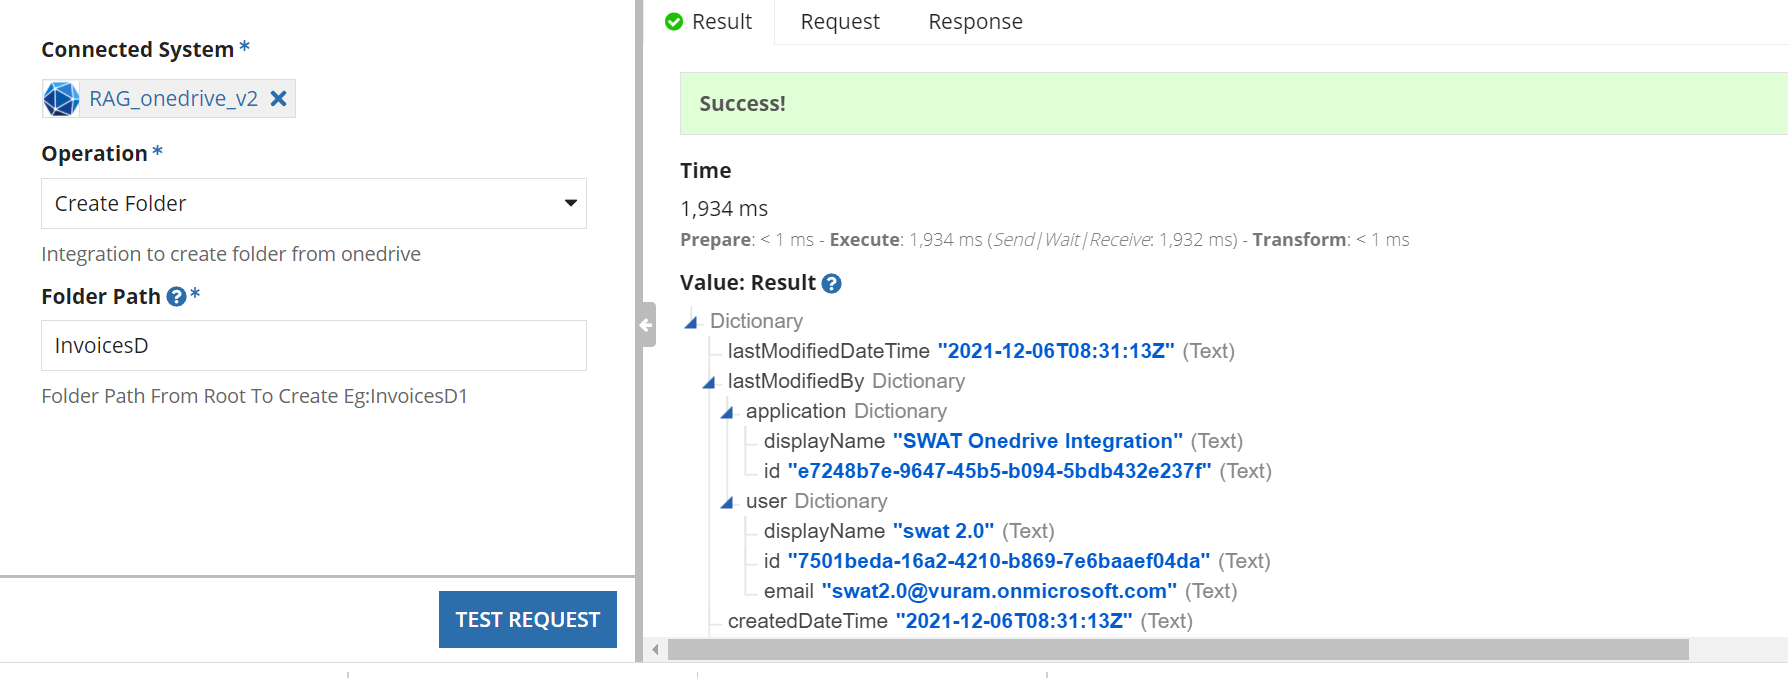Click the Prepare/Execute/Transform timing breakdown line
1788x678 pixels.
[x=1045, y=240]
